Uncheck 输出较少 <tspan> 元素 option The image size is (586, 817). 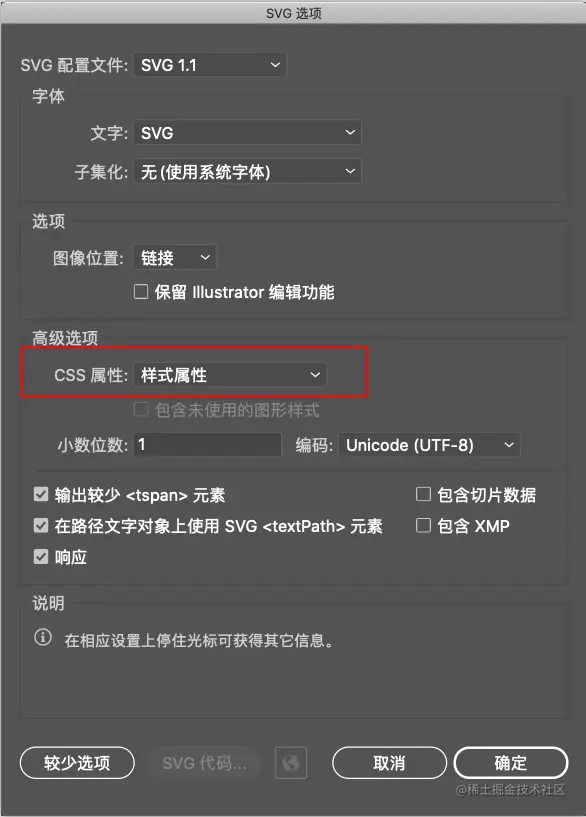pyautogui.click(x=41, y=494)
